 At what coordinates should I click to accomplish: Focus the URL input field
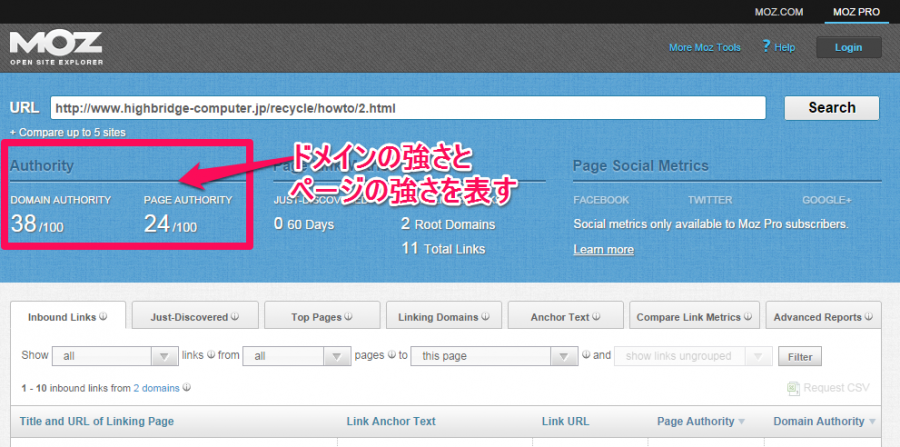[408, 107]
